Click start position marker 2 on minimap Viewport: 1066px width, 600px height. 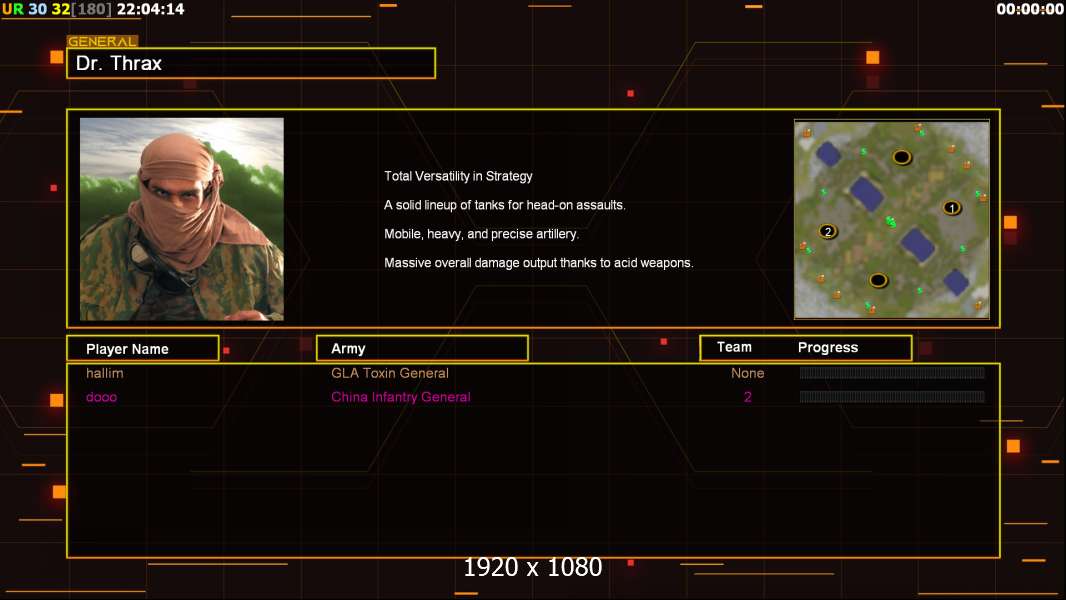[827, 232]
